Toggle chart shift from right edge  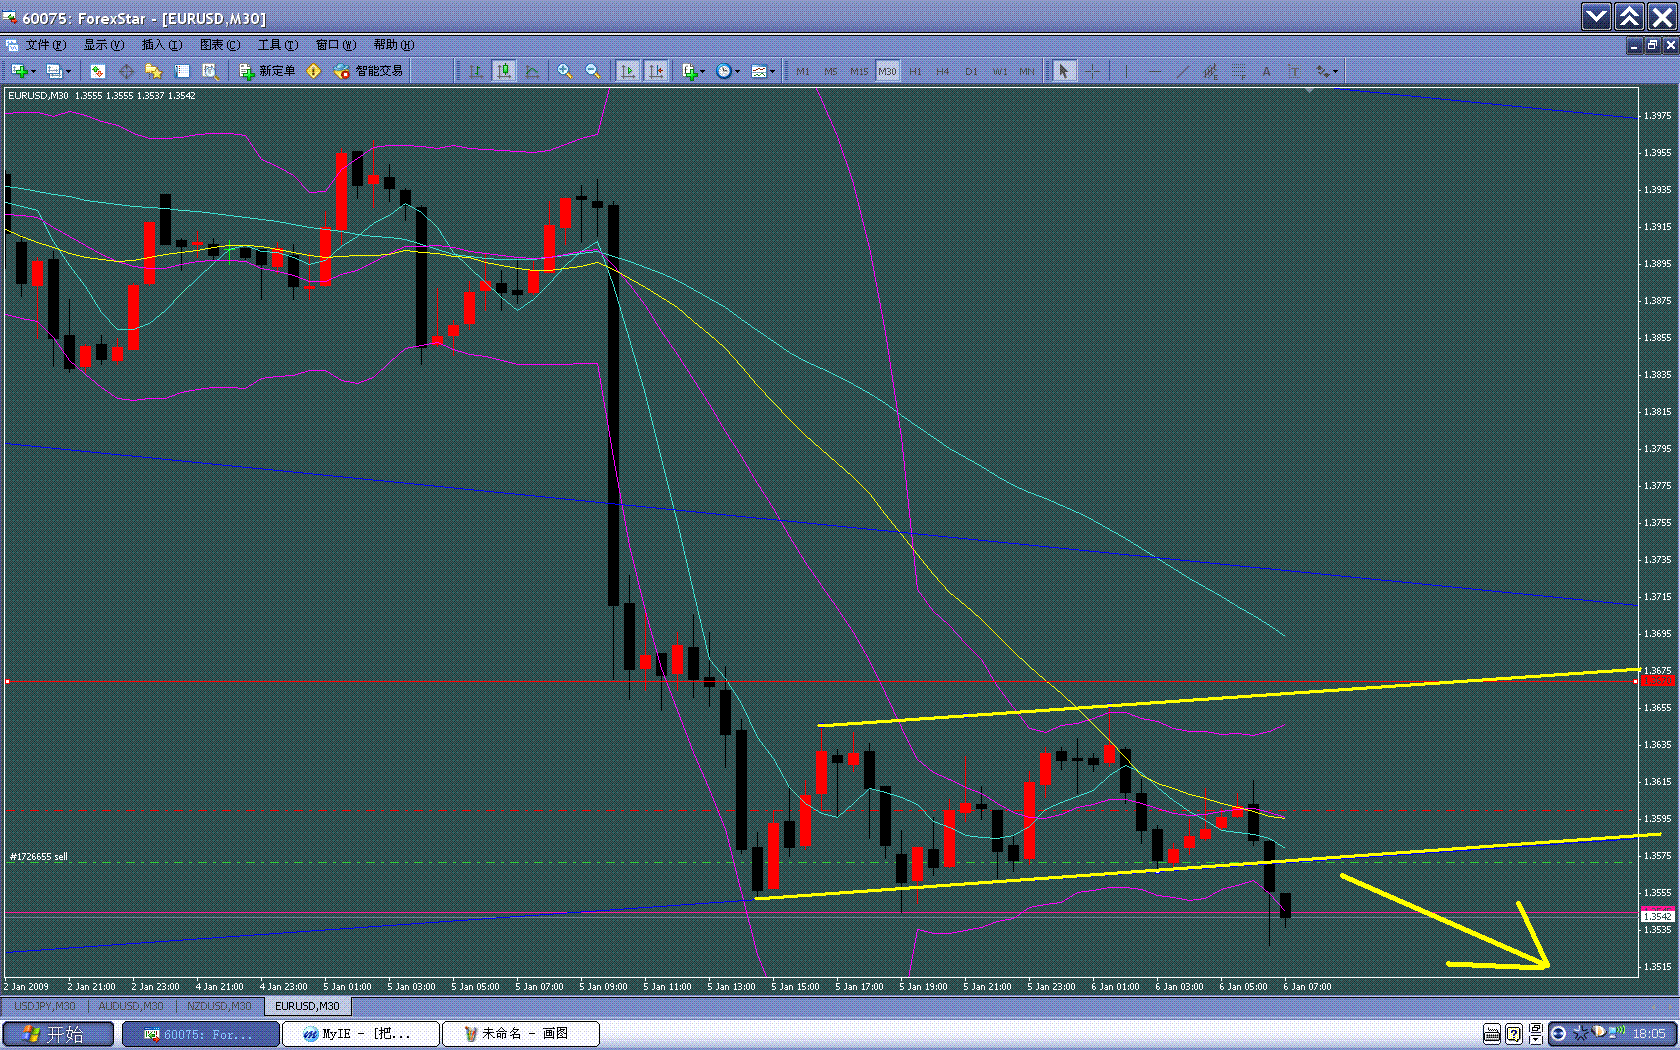pyautogui.click(x=656, y=71)
